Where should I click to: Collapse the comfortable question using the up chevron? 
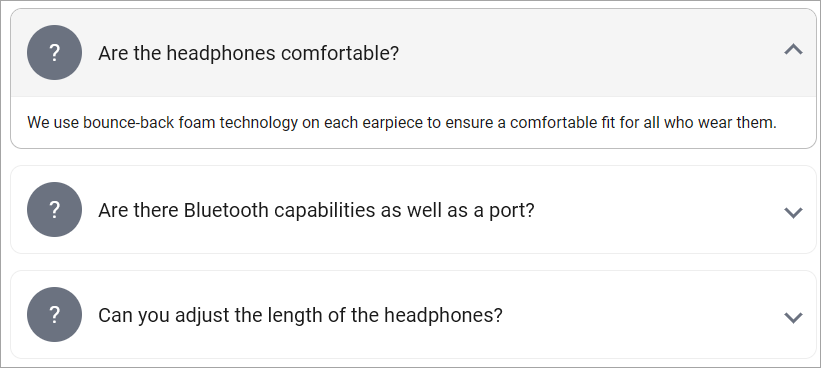tap(793, 51)
